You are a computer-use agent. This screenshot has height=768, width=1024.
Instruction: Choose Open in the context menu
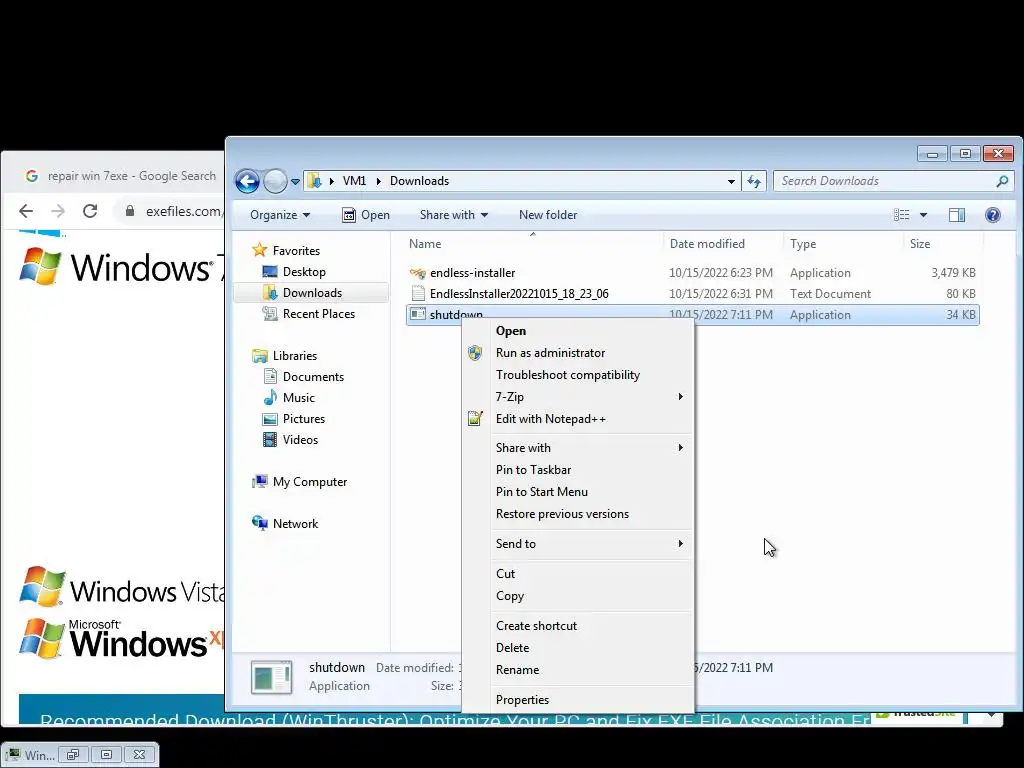pyautogui.click(x=578, y=330)
